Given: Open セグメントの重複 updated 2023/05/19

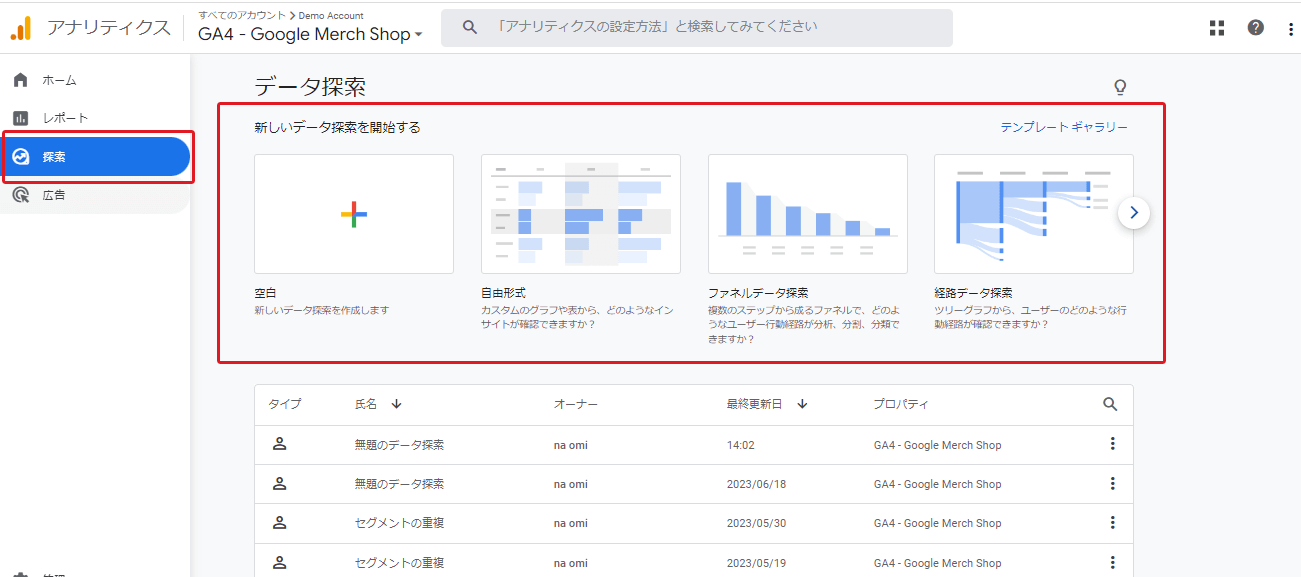Looking at the screenshot, I should tap(399, 563).
